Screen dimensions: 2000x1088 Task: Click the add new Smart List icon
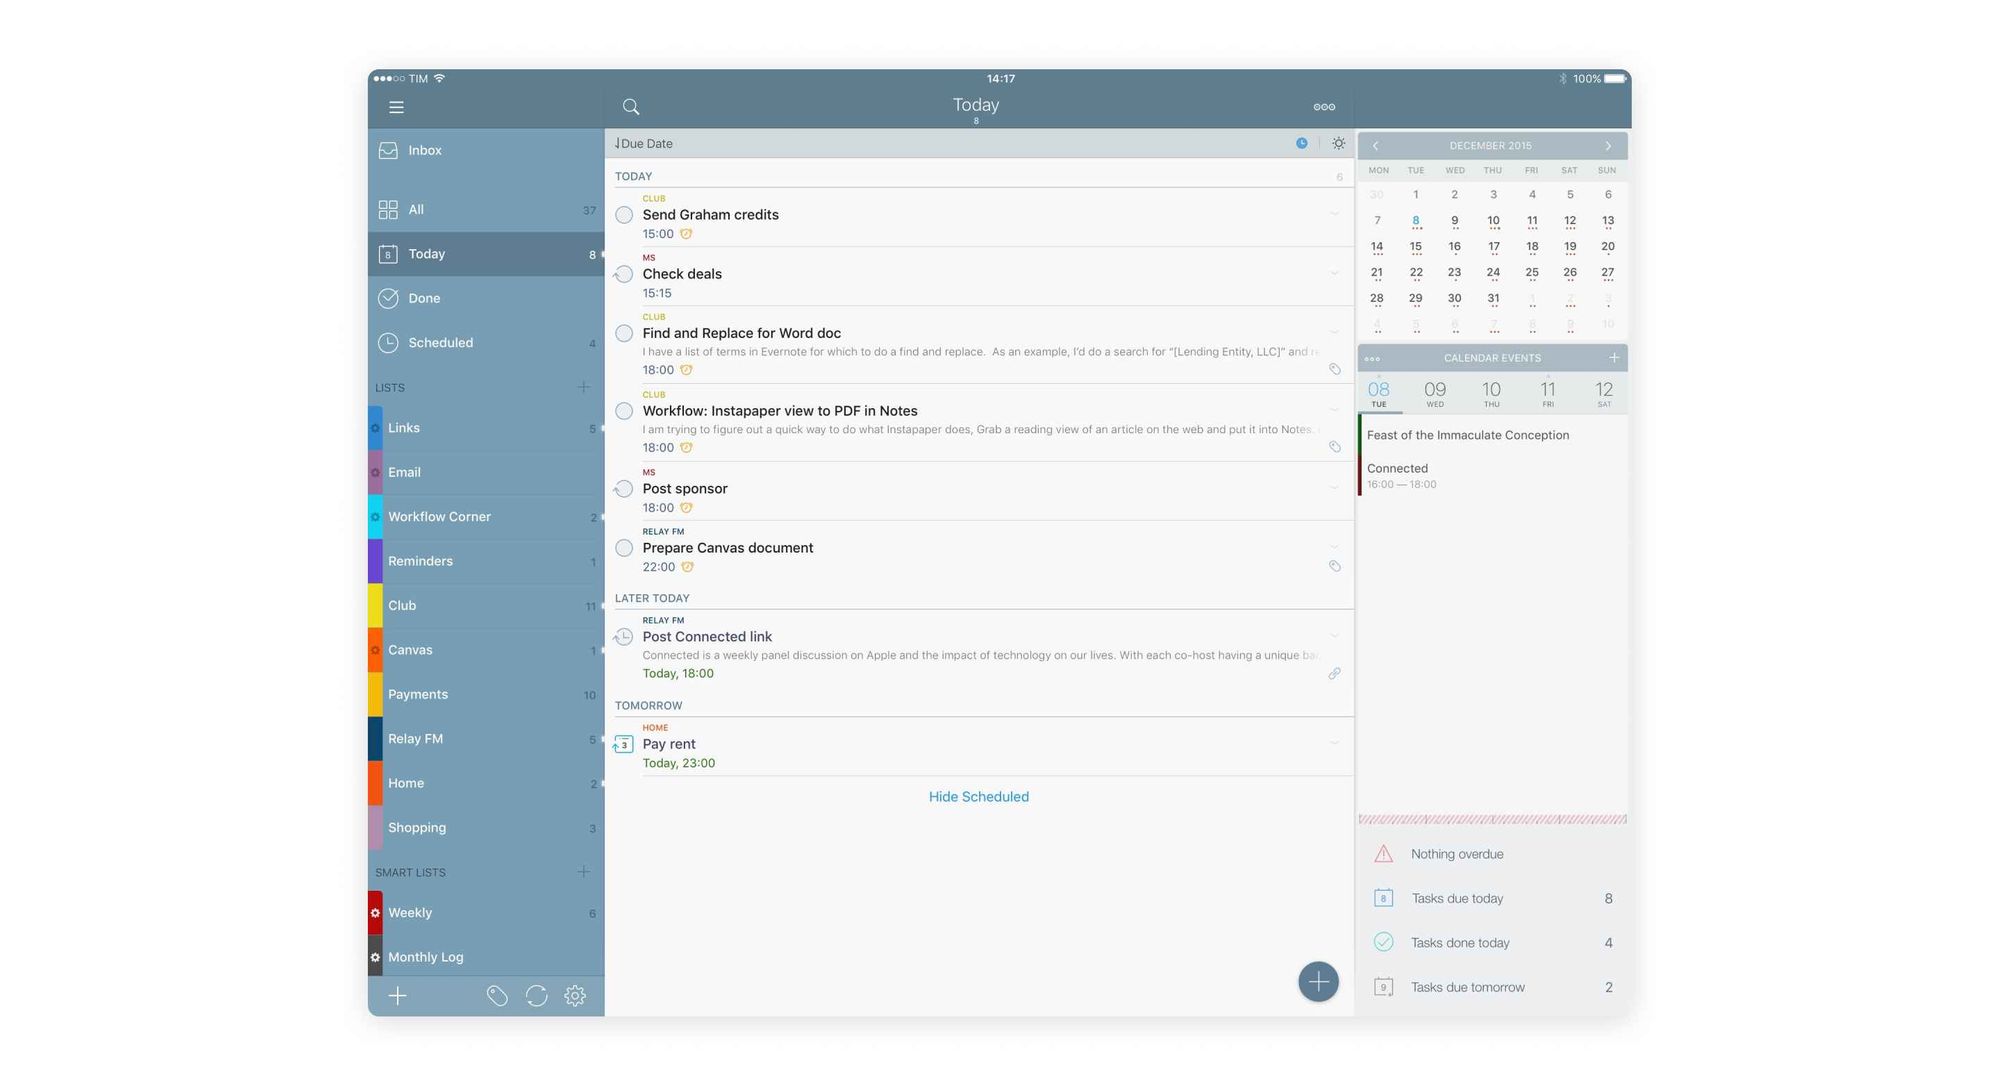[583, 872]
